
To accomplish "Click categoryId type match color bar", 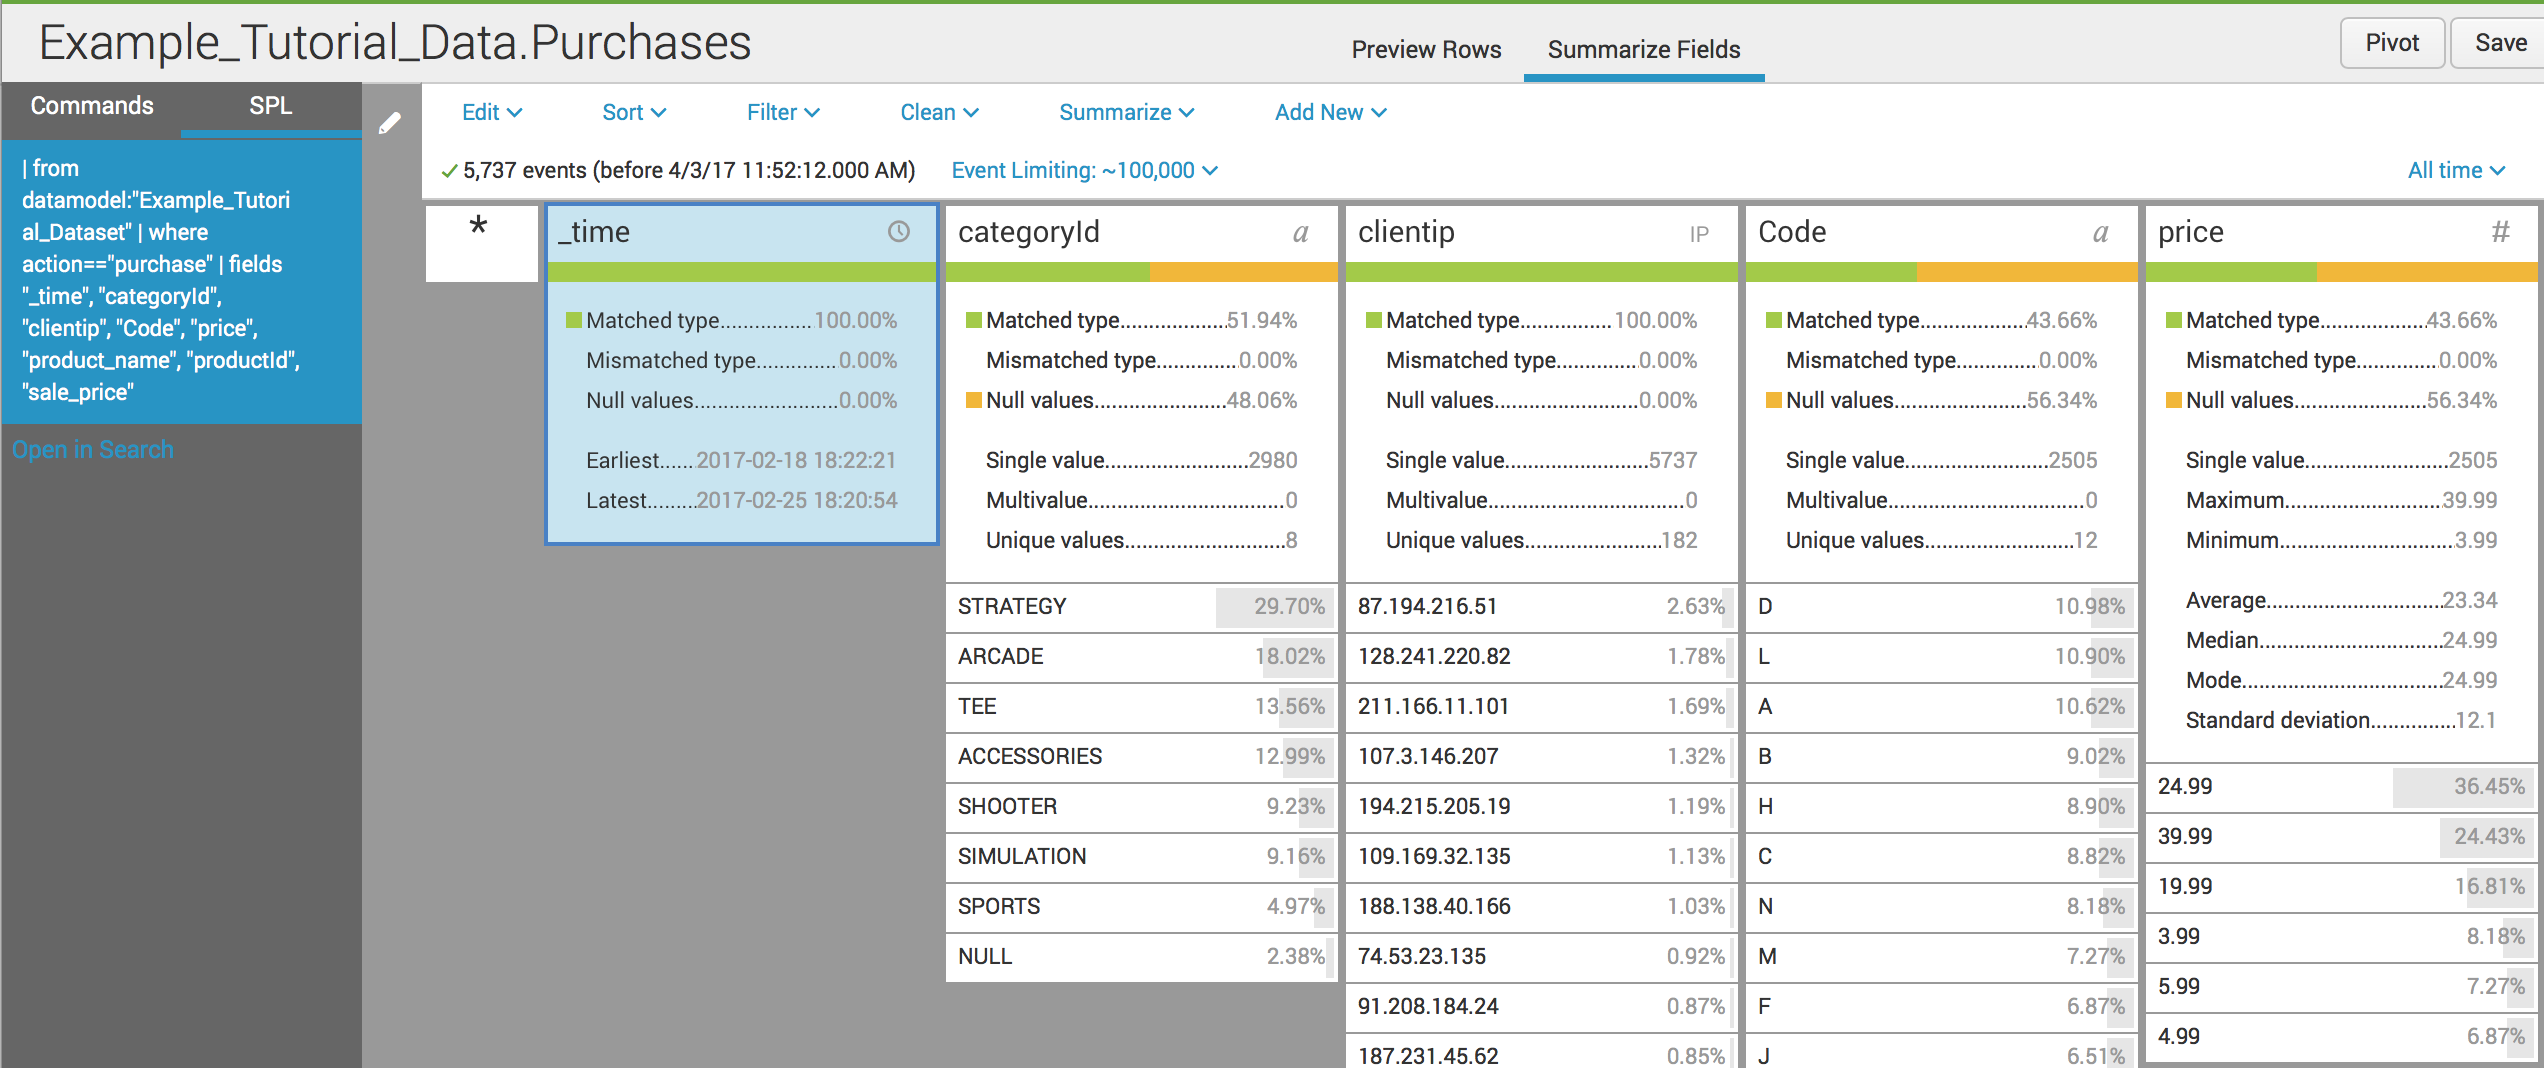I will [x=1141, y=272].
